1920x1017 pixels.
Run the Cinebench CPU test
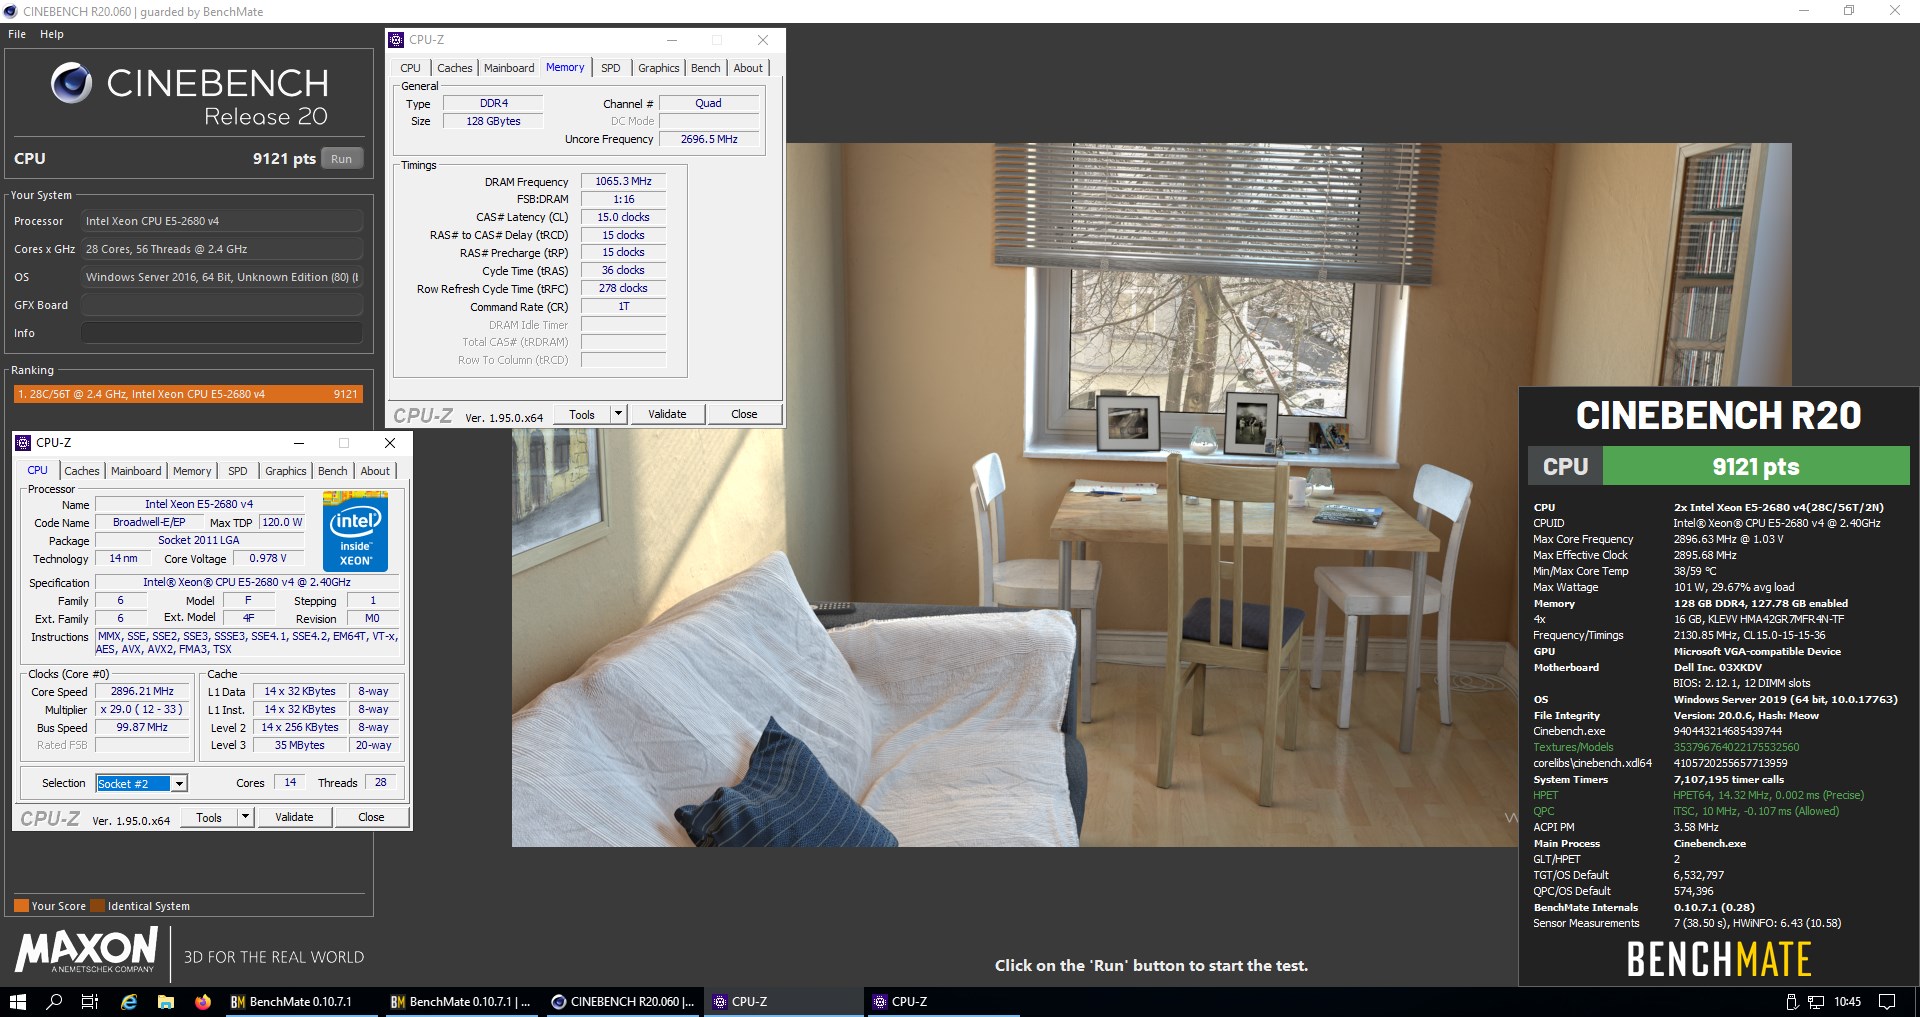(x=342, y=158)
